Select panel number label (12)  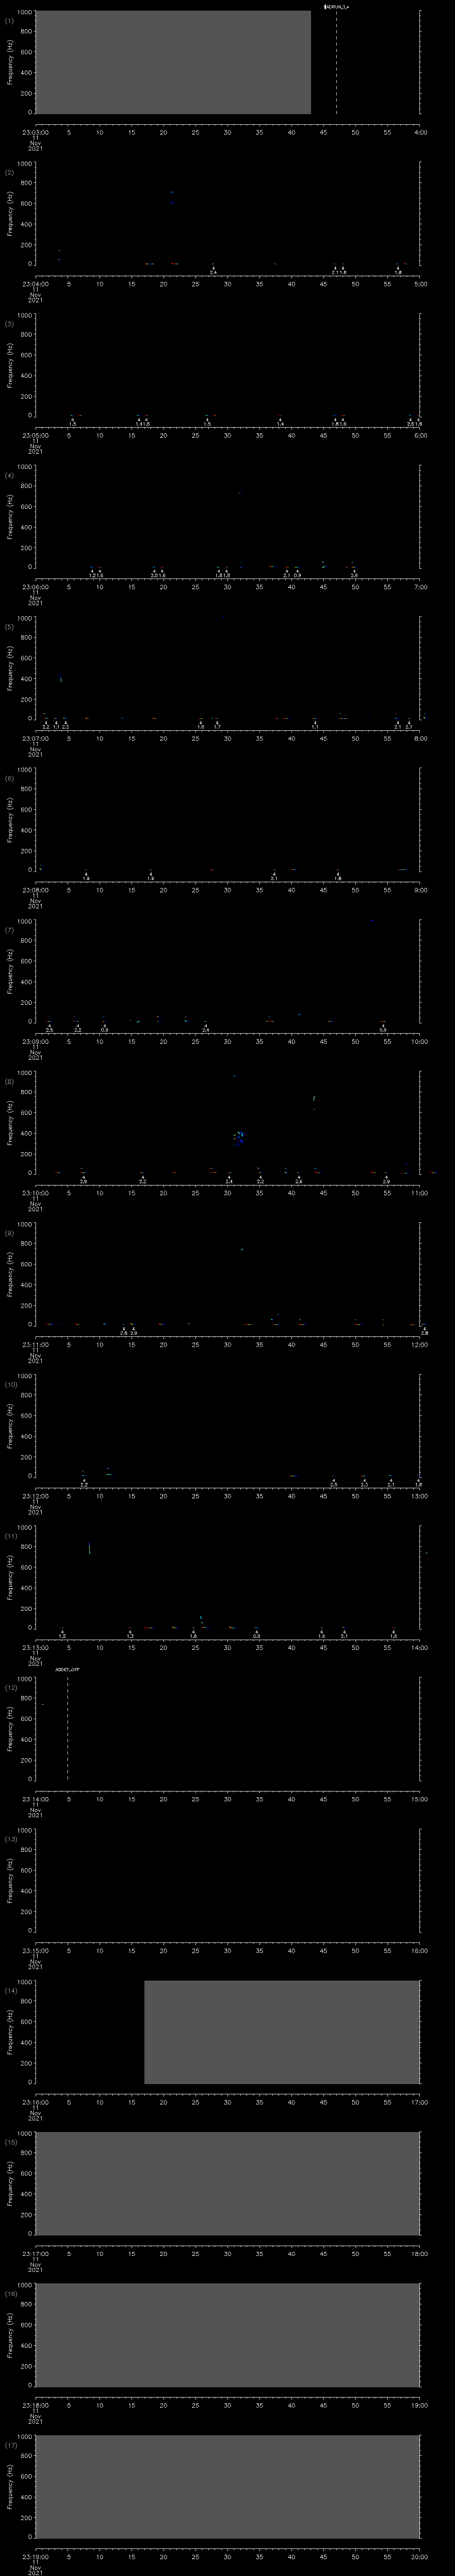[x=10, y=1687]
